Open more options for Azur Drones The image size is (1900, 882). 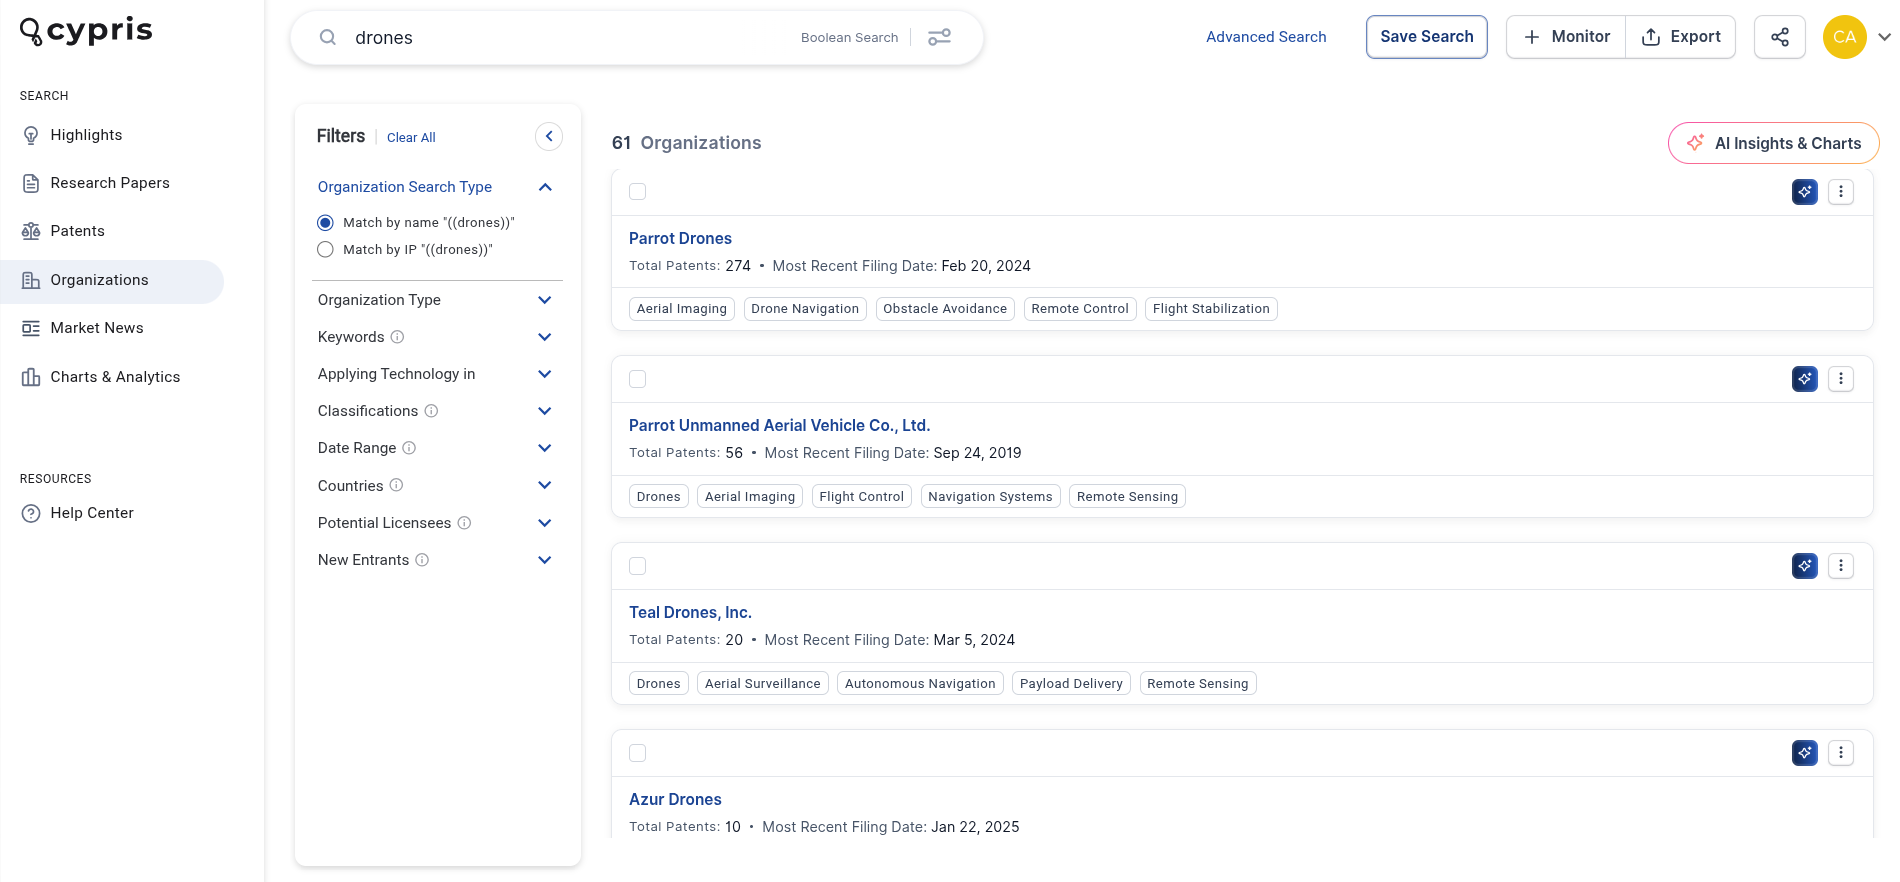pos(1840,753)
